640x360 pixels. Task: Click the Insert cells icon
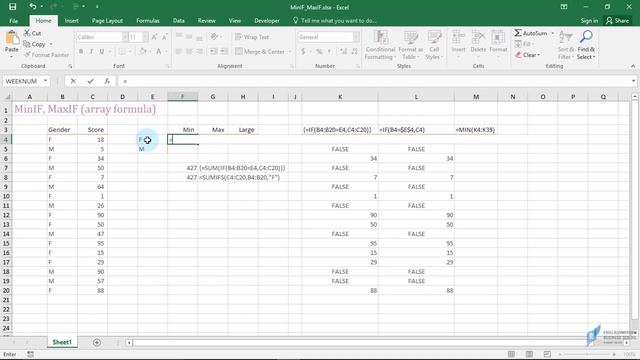coord(458,38)
